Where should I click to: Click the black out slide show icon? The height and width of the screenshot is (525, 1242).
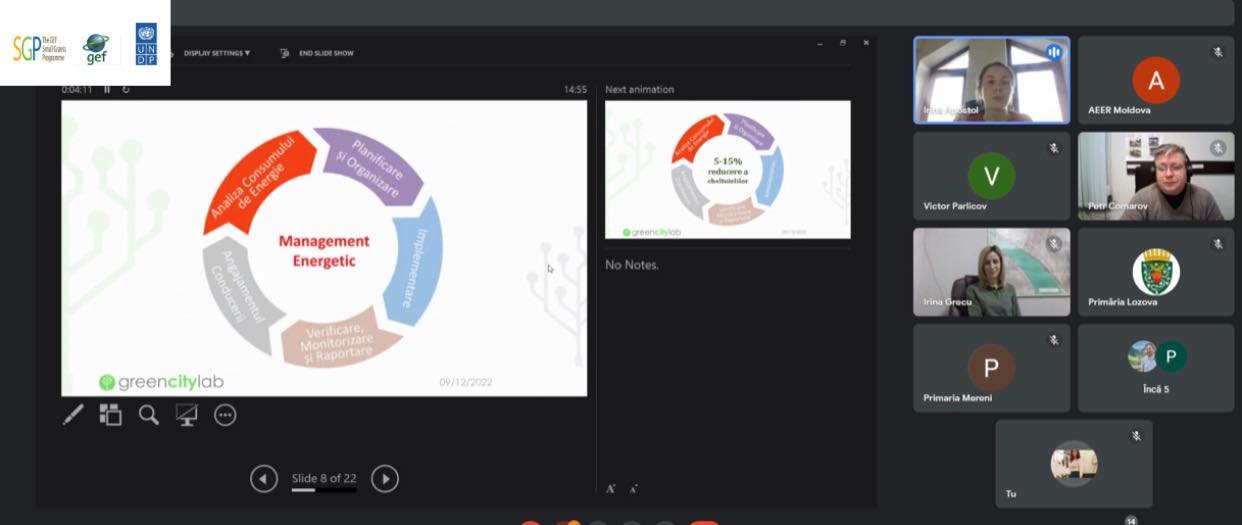coord(187,415)
